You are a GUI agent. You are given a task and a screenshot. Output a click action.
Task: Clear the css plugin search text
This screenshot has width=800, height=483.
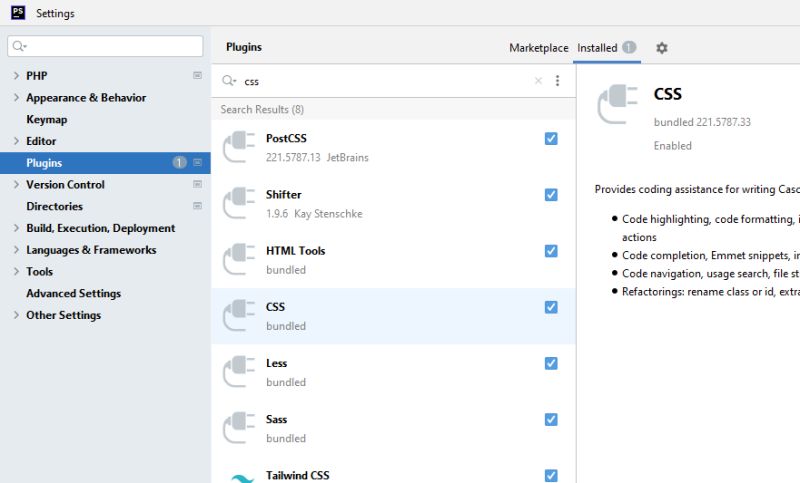[538, 81]
